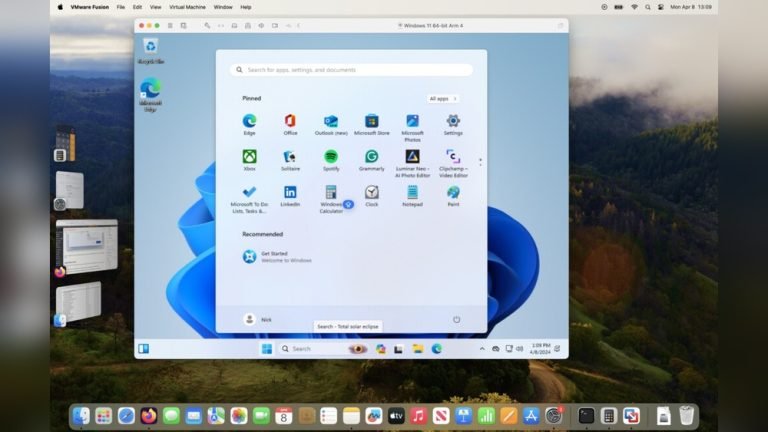Open Microsoft Edge desktop shortcut
768x432 pixels.
(x=150, y=95)
